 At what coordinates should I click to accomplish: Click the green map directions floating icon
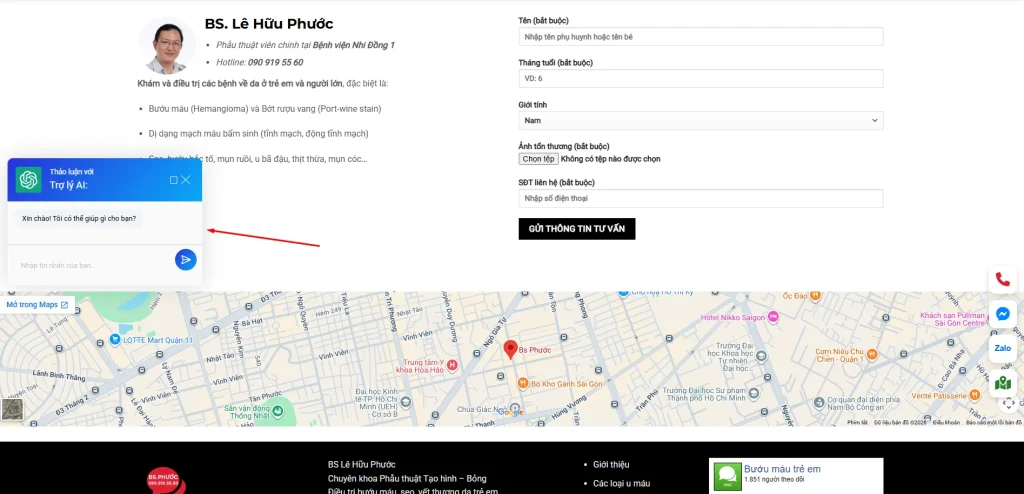pos(1002,383)
